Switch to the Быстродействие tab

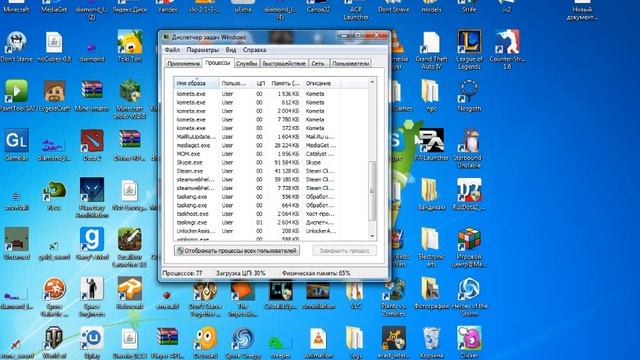click(x=284, y=64)
